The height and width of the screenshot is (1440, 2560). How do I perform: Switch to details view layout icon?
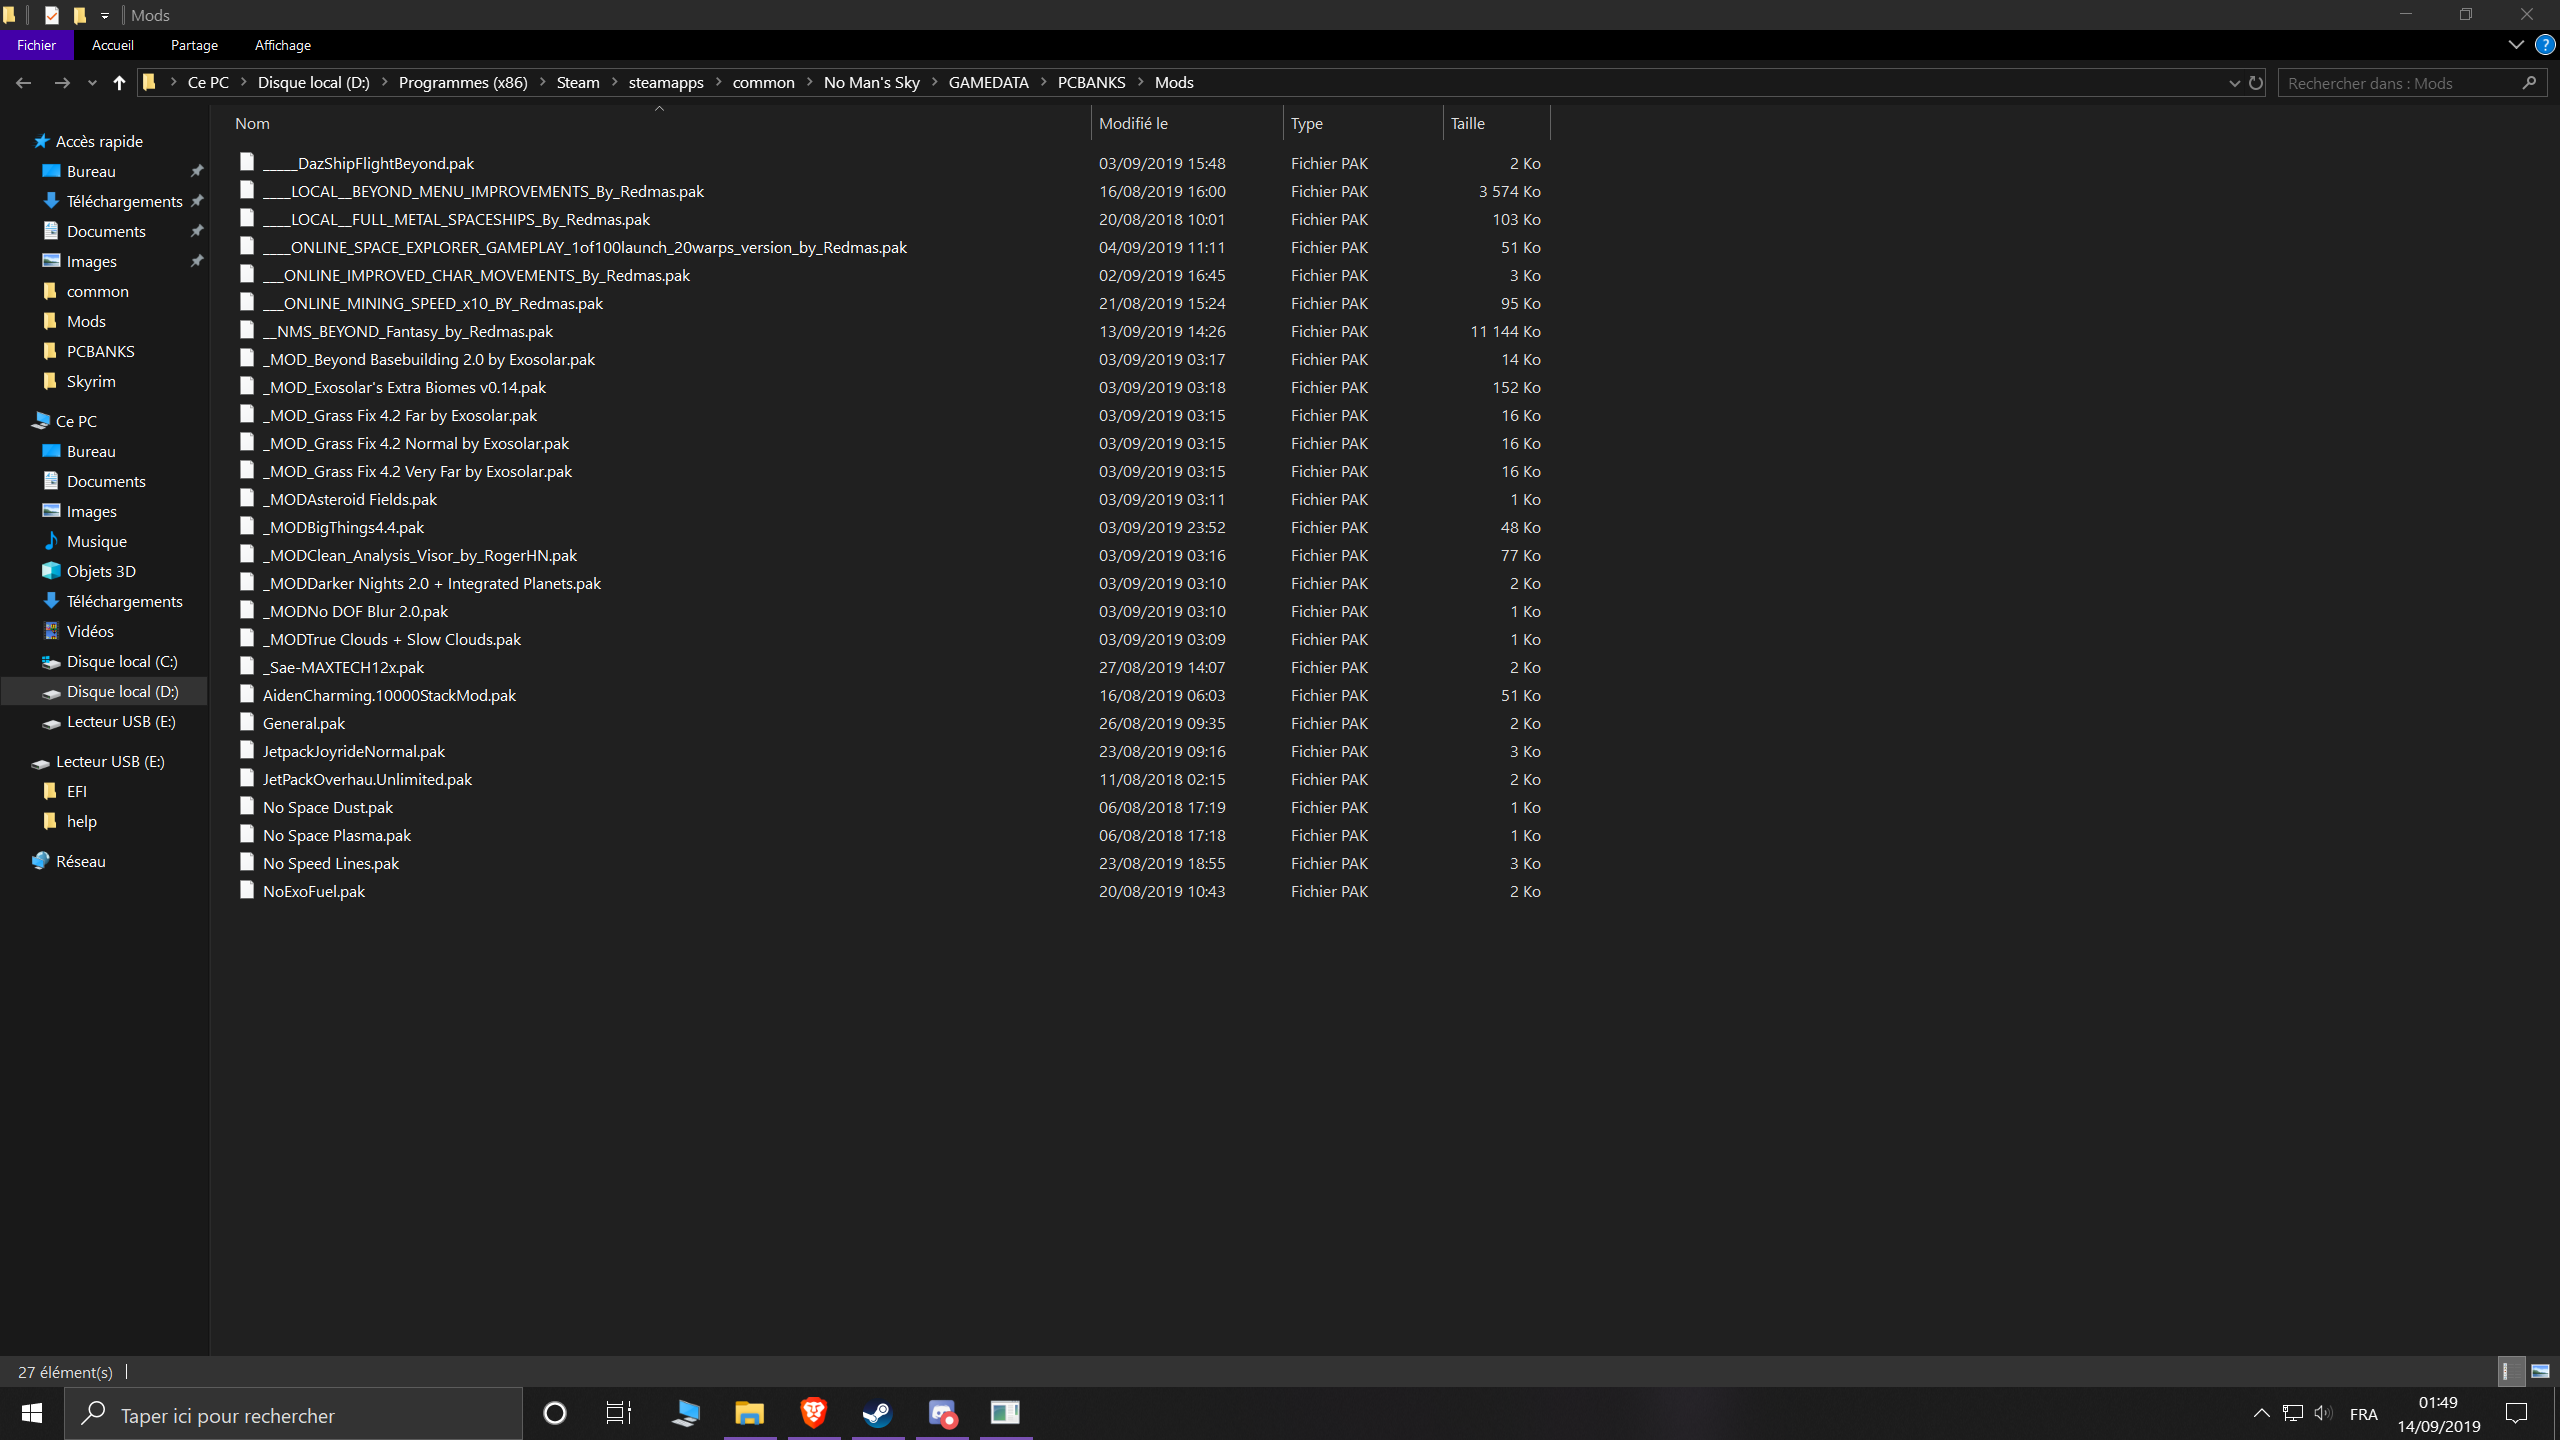(x=2512, y=1371)
